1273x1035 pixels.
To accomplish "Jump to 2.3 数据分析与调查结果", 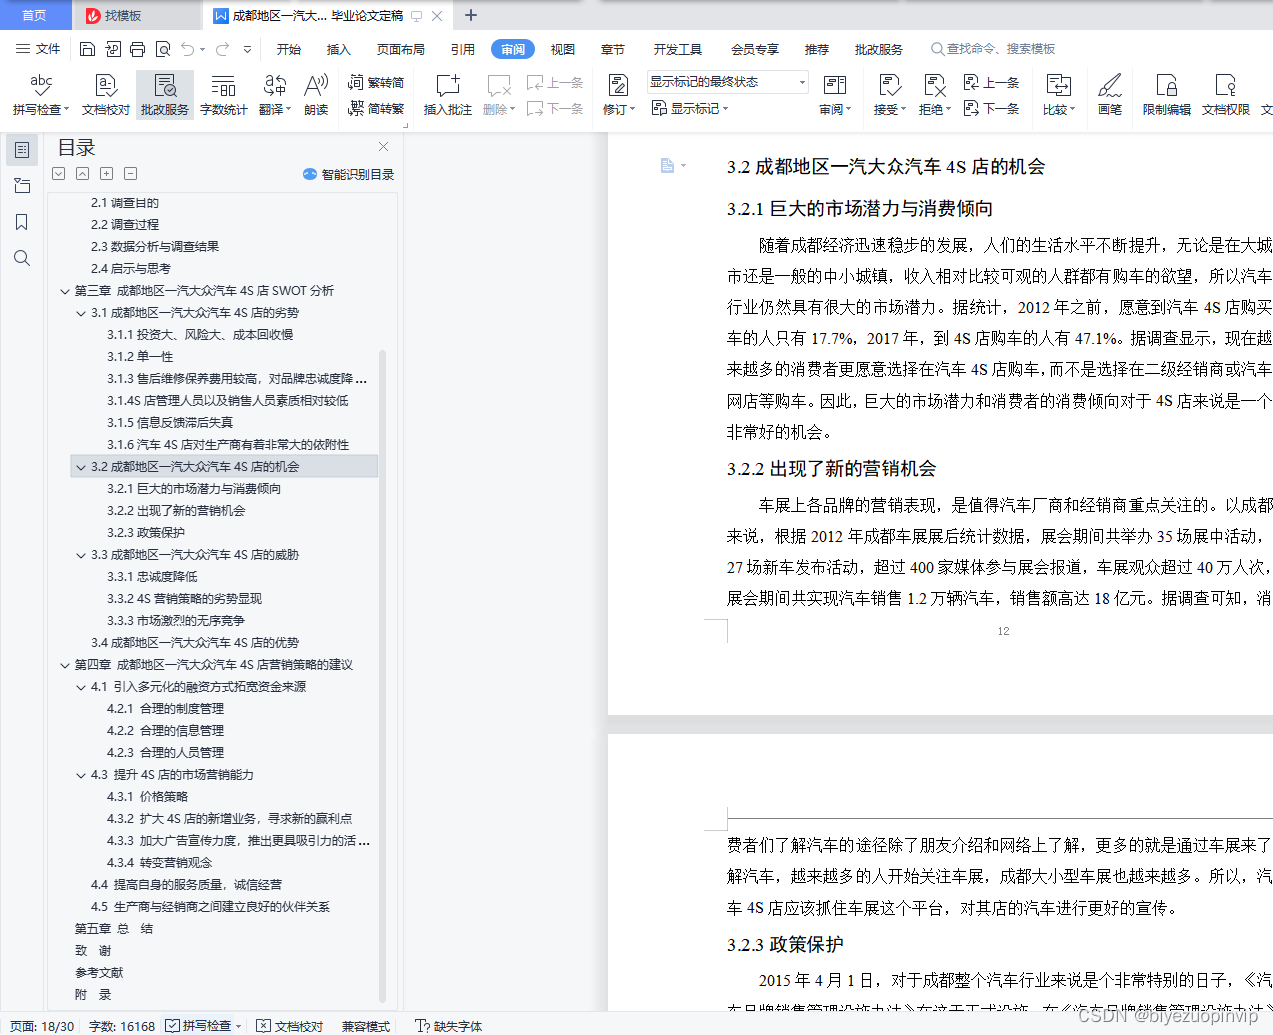I will click(x=155, y=247).
